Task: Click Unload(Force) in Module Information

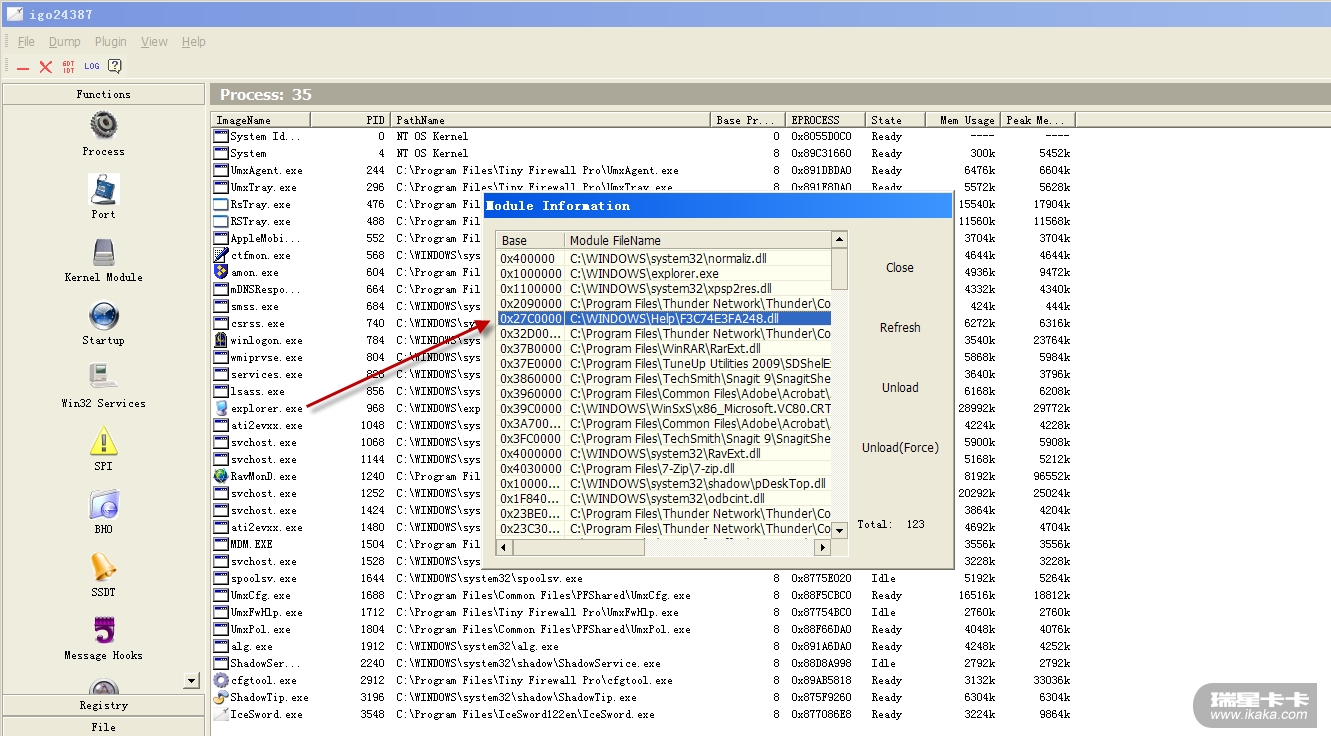Action: pyautogui.click(x=900, y=448)
